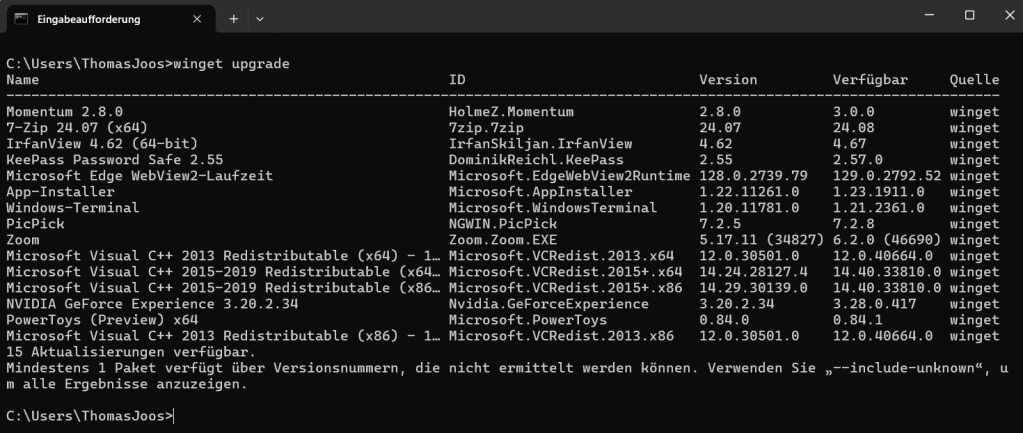Click 'Microsoft.AppInstaller' ID

tap(540, 192)
